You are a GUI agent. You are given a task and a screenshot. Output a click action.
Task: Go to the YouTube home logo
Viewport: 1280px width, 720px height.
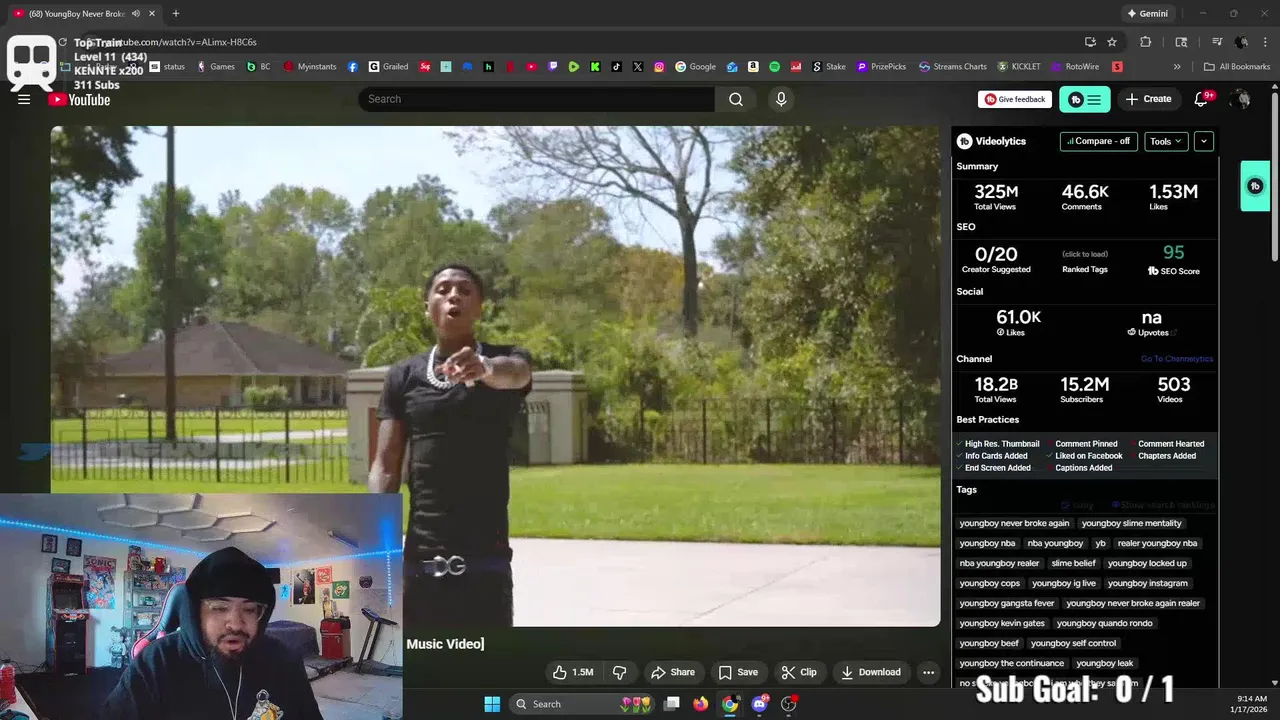[x=79, y=99]
